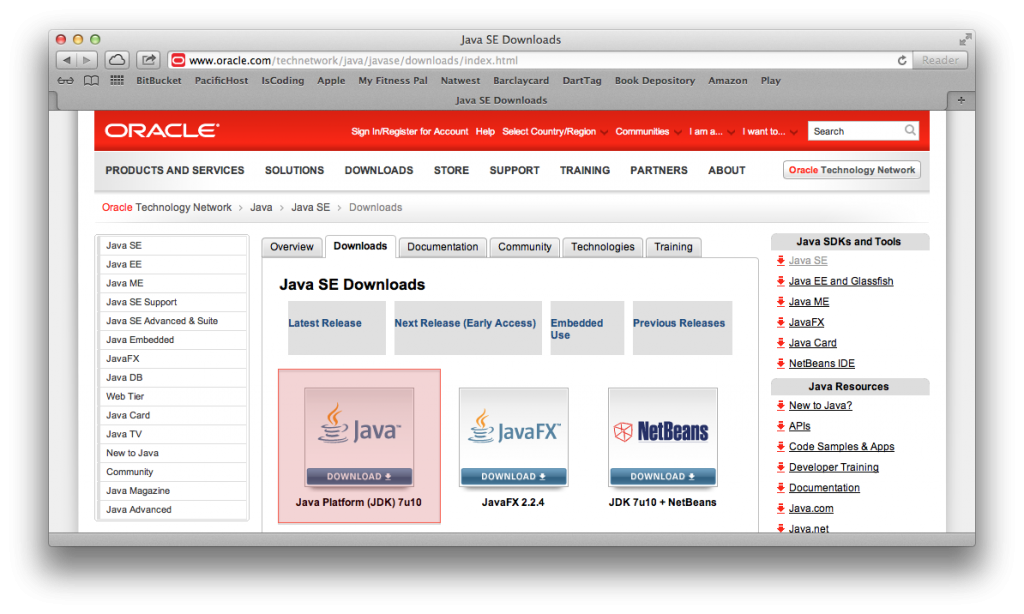Reload the page with the refresh icon
Screen dimensions: 1024x614
pyautogui.click(x=902, y=60)
